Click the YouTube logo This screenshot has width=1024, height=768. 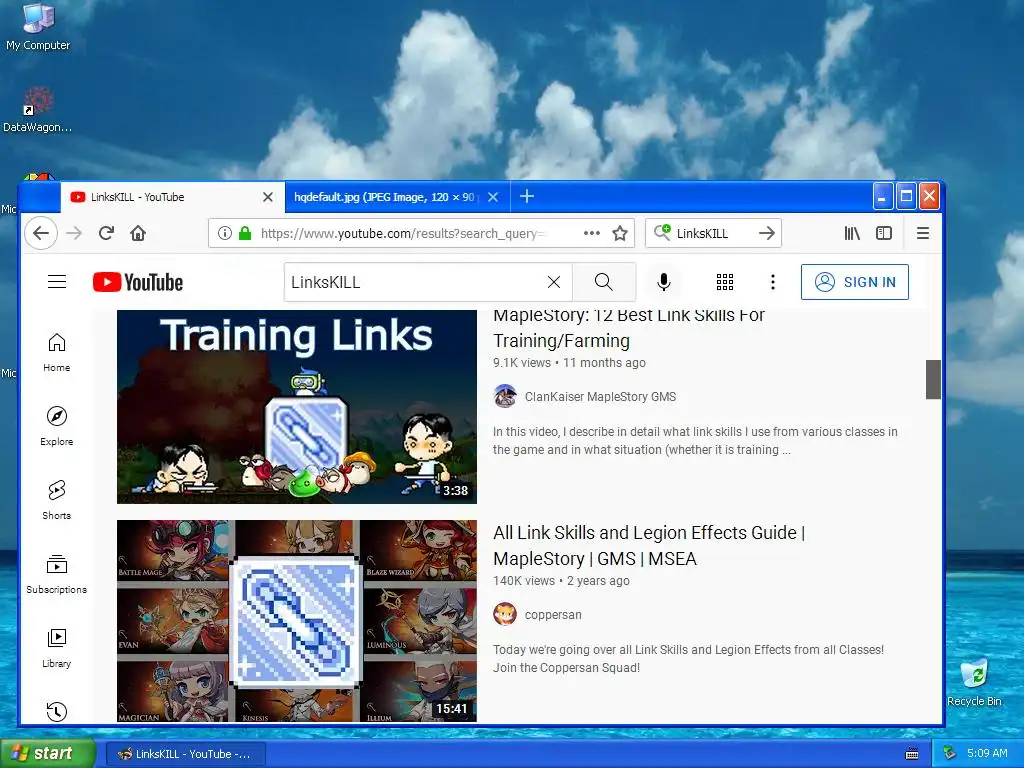click(138, 282)
